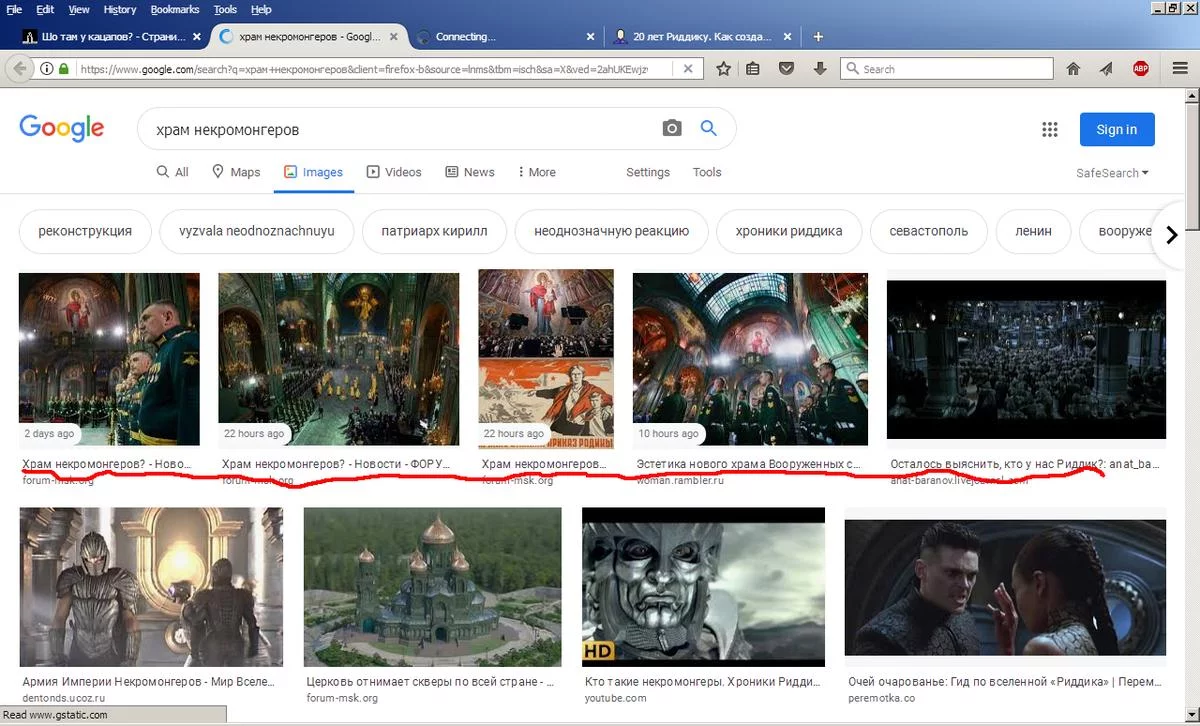Expand the More search options

point(537,172)
